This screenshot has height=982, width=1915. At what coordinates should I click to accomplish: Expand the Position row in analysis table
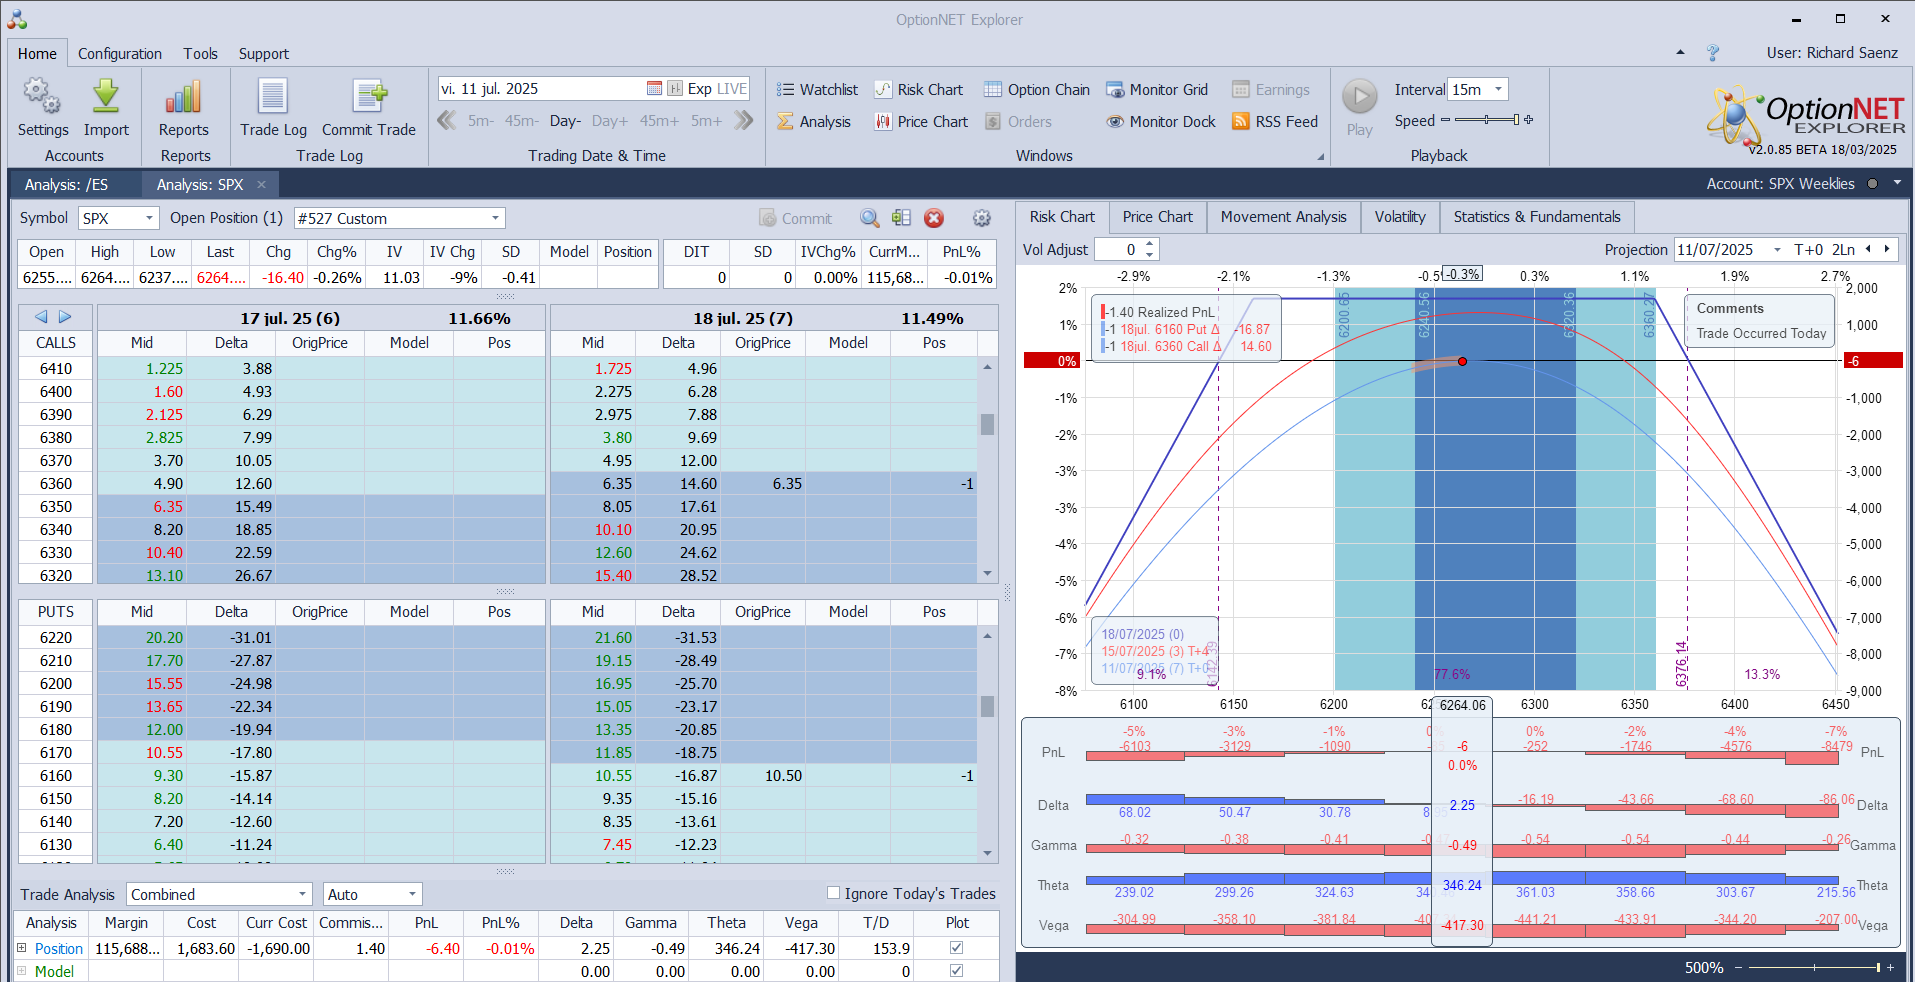pos(22,948)
